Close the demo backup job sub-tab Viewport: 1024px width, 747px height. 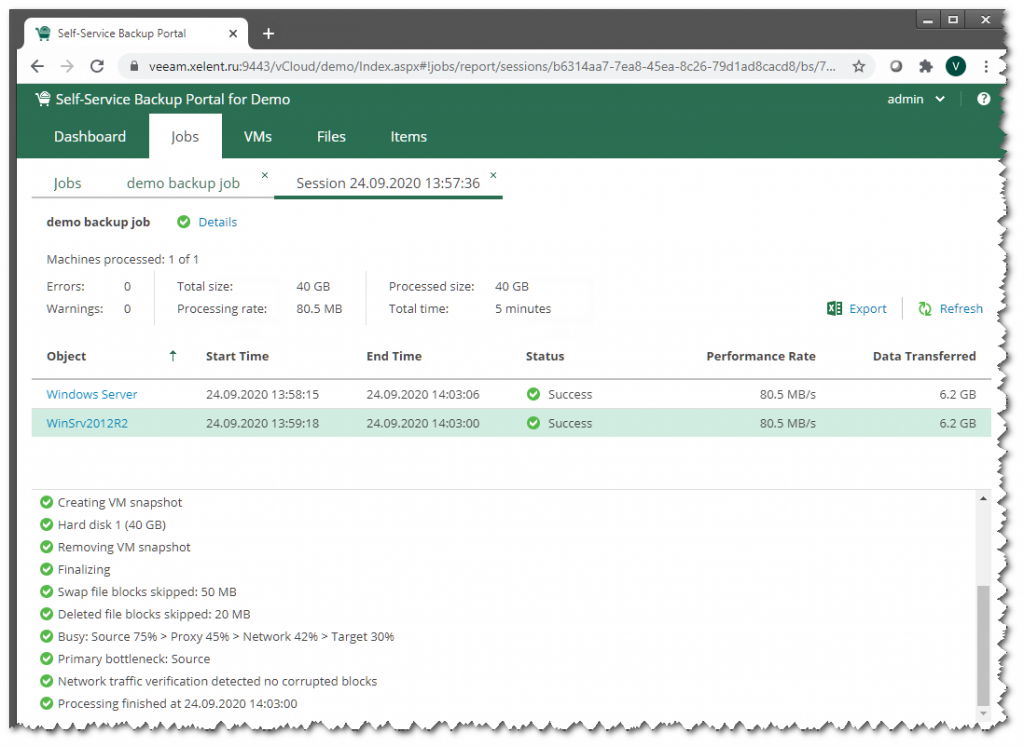point(264,175)
